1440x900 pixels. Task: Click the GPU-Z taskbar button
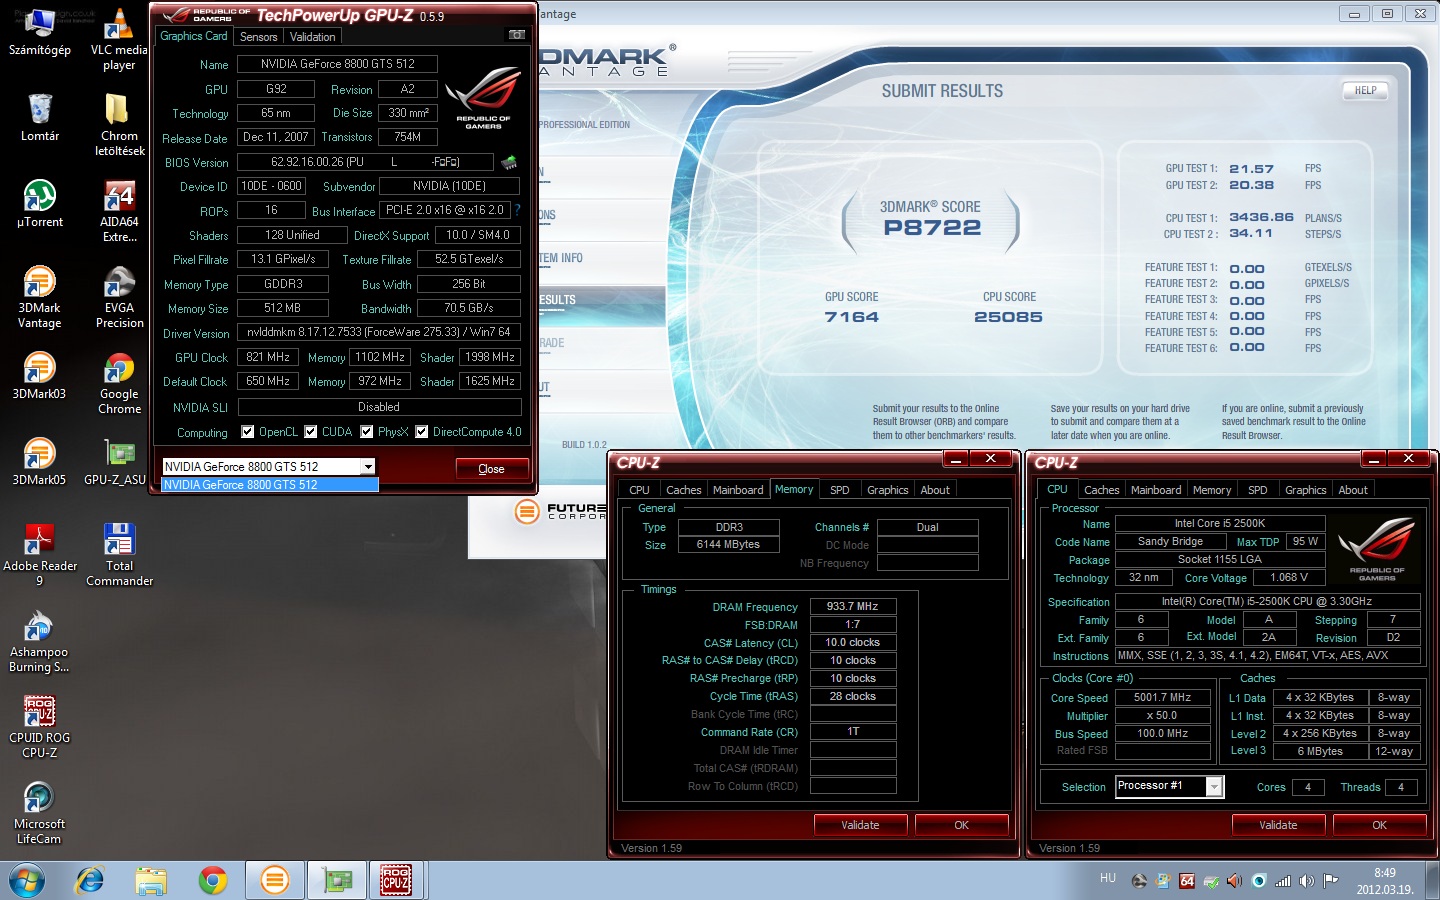(336, 881)
